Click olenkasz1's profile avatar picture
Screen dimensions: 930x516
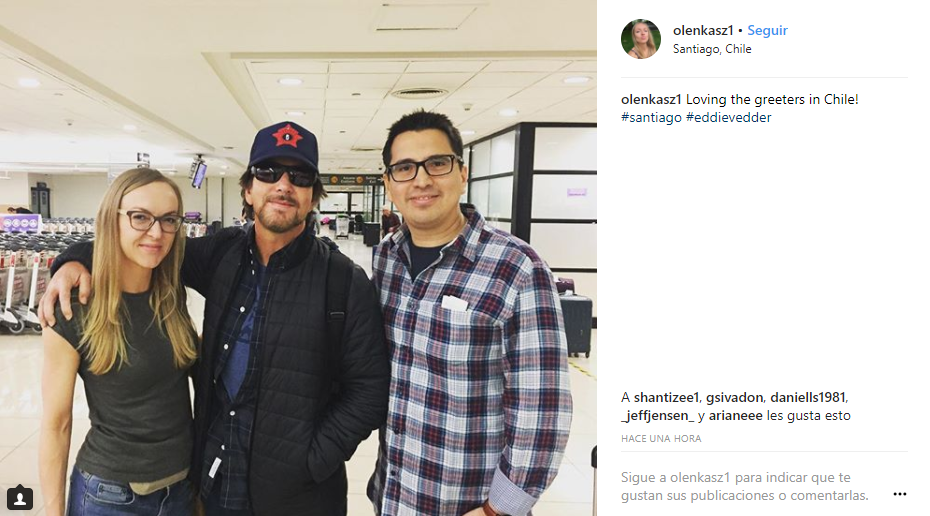(641, 39)
